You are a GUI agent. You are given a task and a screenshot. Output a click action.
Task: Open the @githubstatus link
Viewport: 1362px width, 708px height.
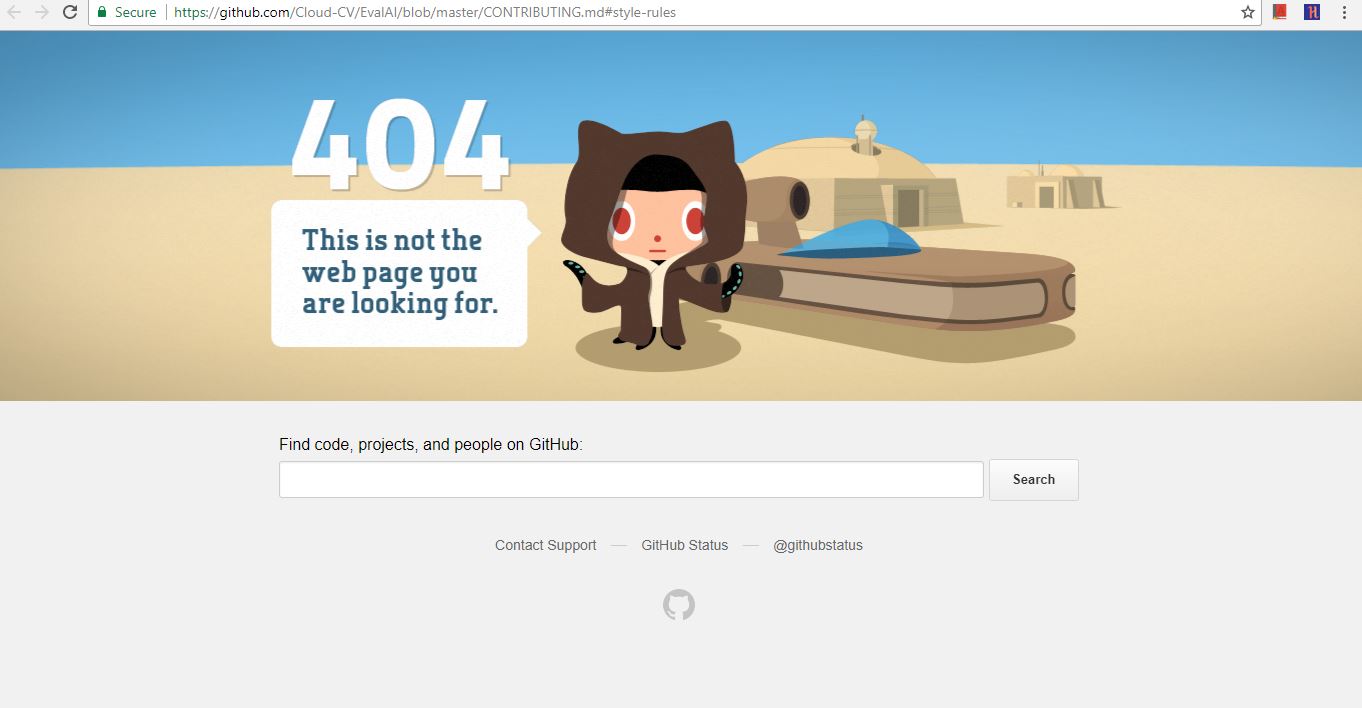tap(818, 545)
